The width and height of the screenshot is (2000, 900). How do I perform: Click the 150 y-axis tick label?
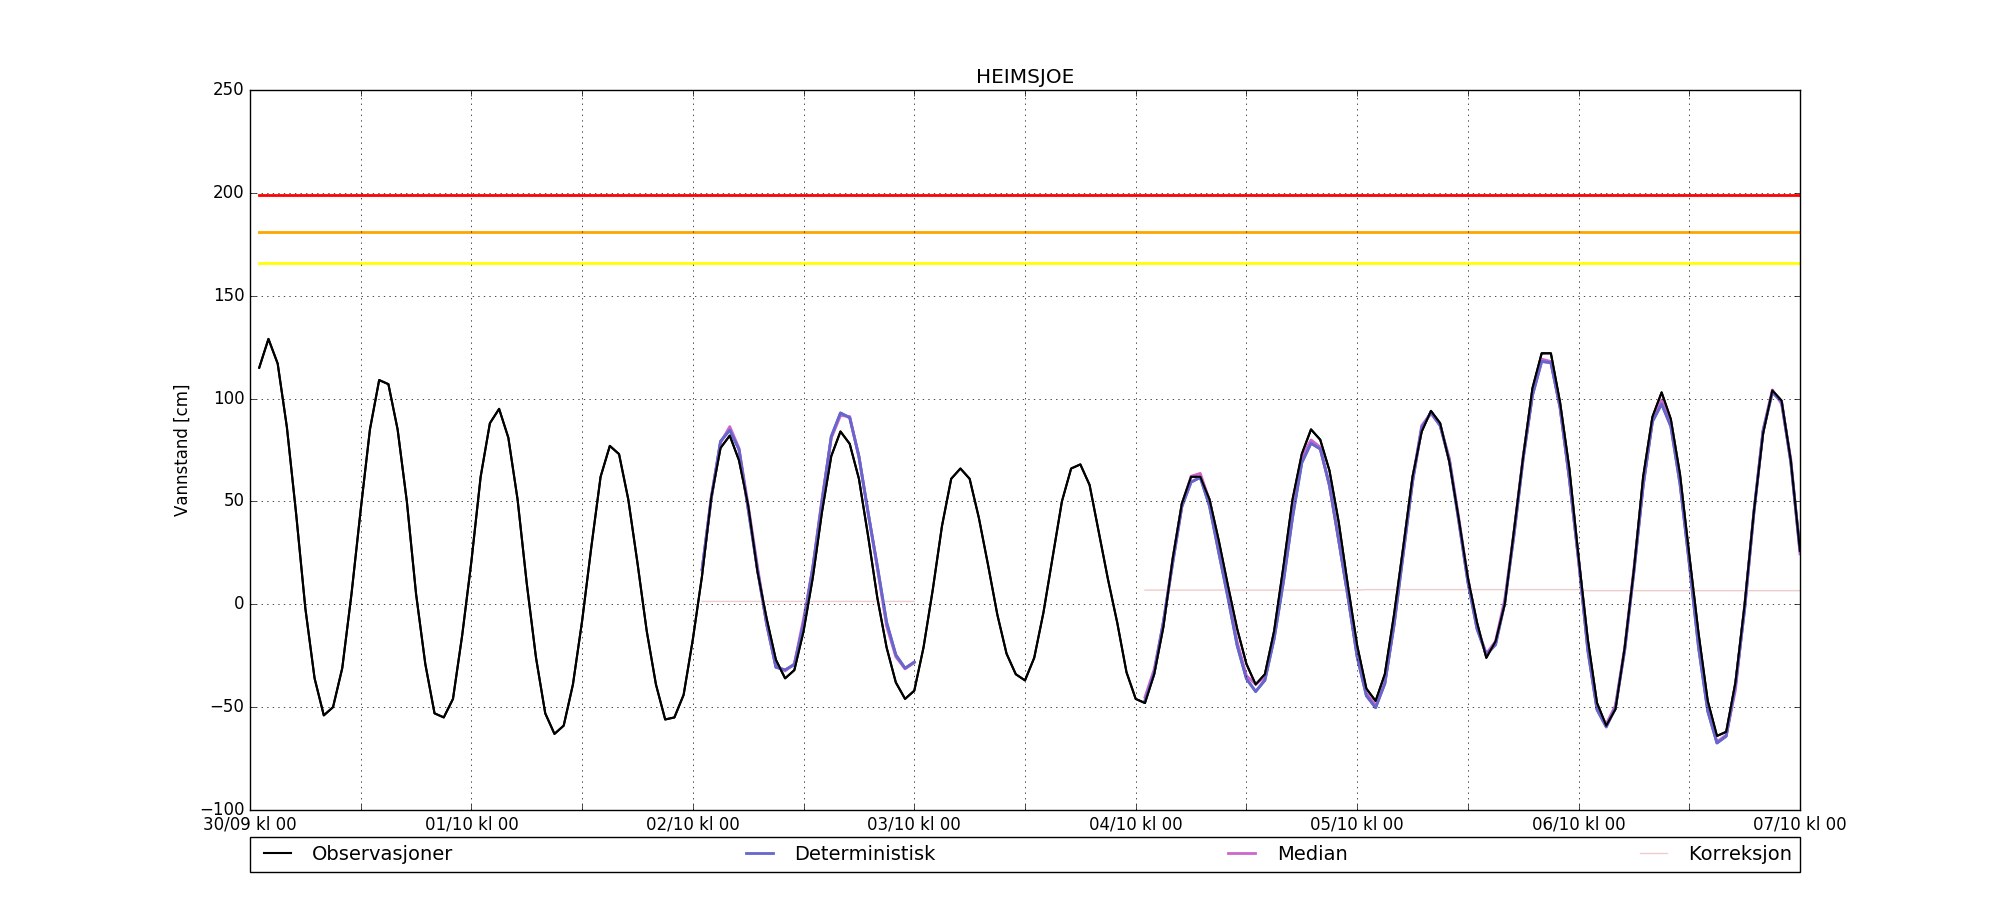click(x=228, y=296)
